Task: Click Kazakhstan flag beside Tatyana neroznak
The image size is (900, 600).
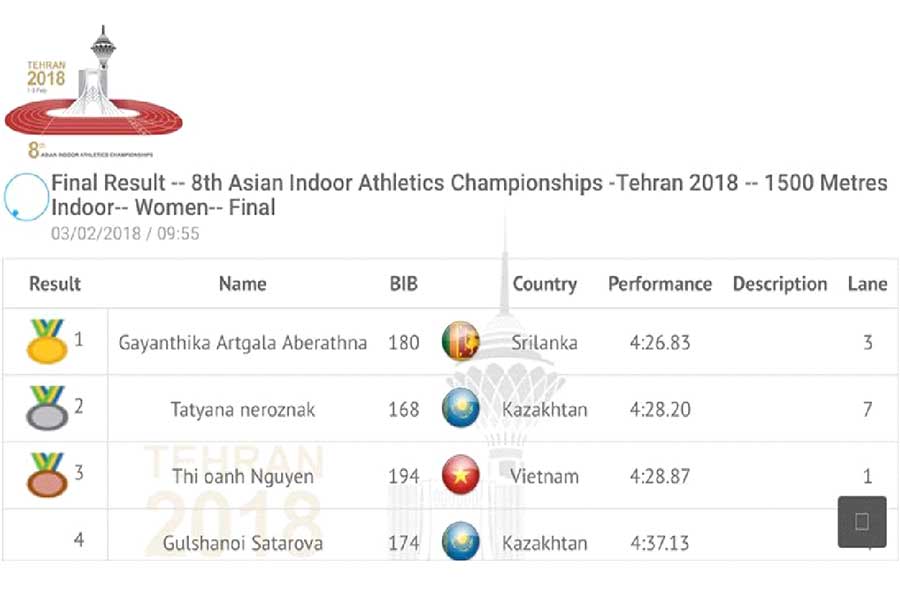Action: coord(461,409)
